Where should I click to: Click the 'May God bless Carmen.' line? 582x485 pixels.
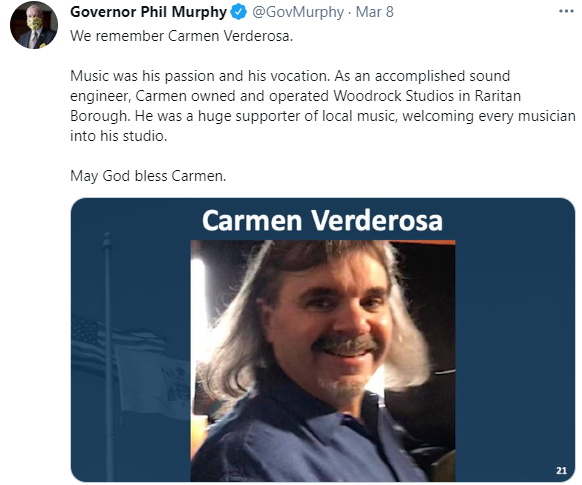(148, 176)
